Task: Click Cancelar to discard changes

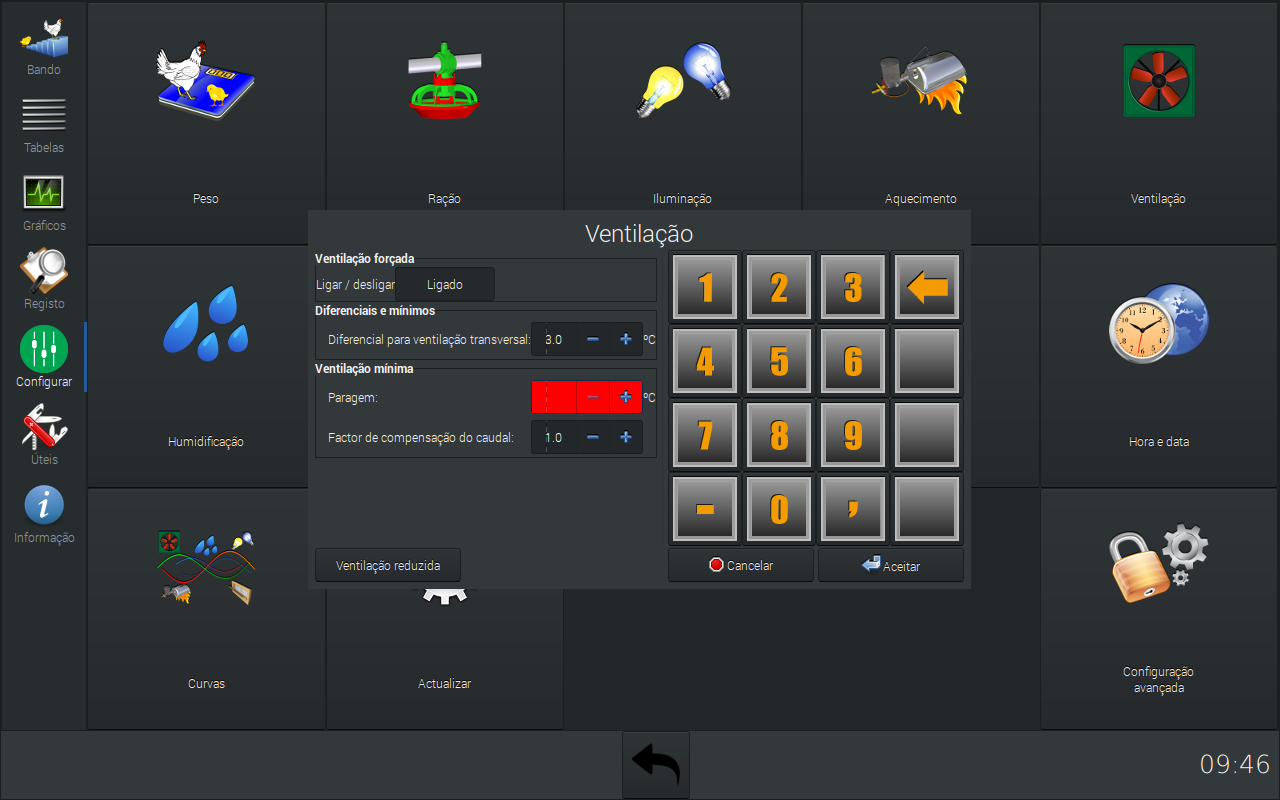Action: pyautogui.click(x=741, y=565)
